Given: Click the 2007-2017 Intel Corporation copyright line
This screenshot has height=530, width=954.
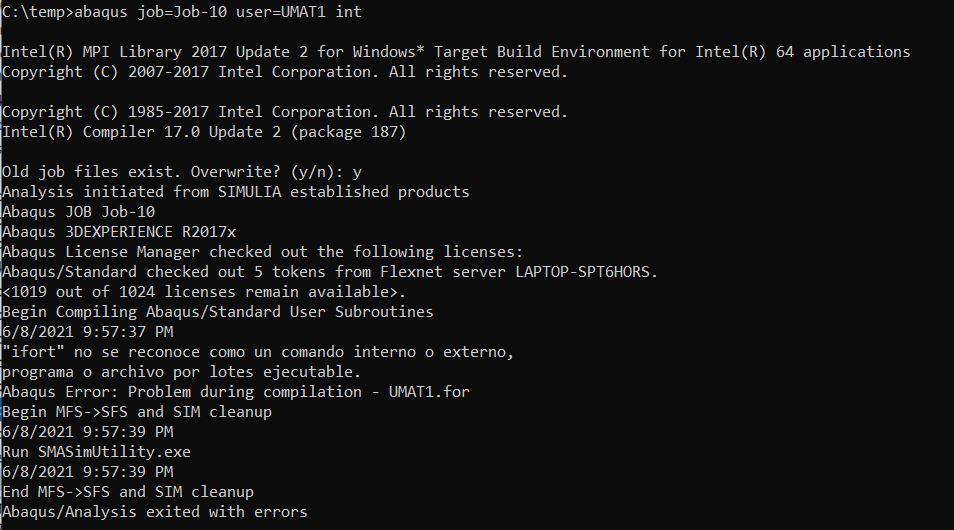Looking at the screenshot, I should [x=285, y=72].
